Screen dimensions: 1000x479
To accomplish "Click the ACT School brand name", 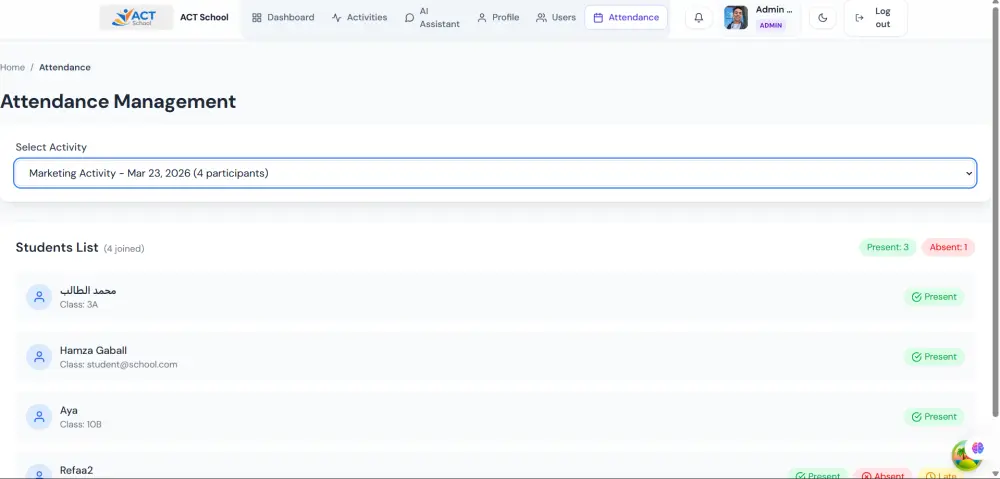I will pos(204,18).
